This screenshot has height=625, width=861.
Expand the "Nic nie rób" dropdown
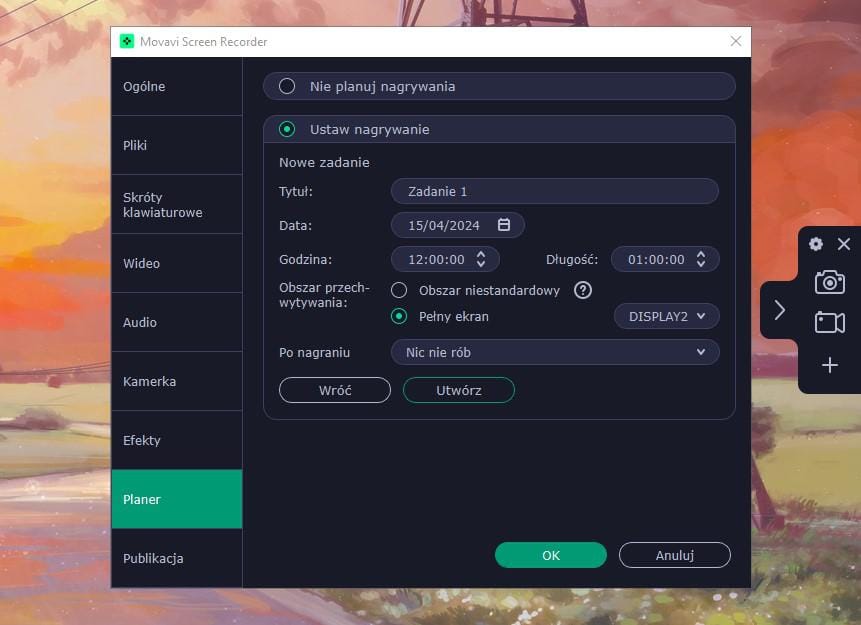pos(554,352)
